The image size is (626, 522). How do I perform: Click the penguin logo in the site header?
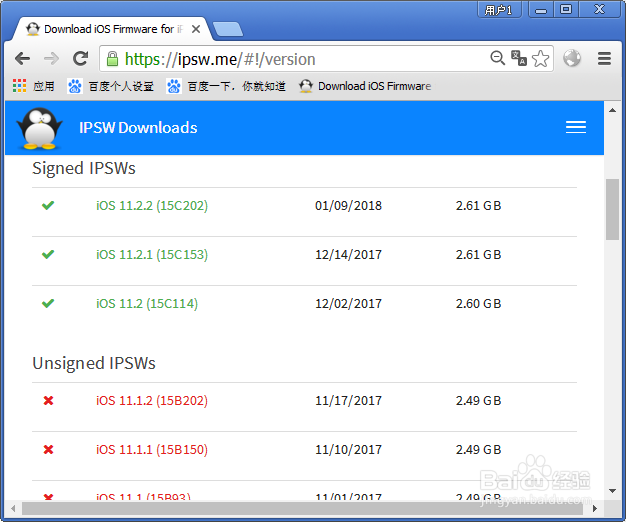(39, 128)
